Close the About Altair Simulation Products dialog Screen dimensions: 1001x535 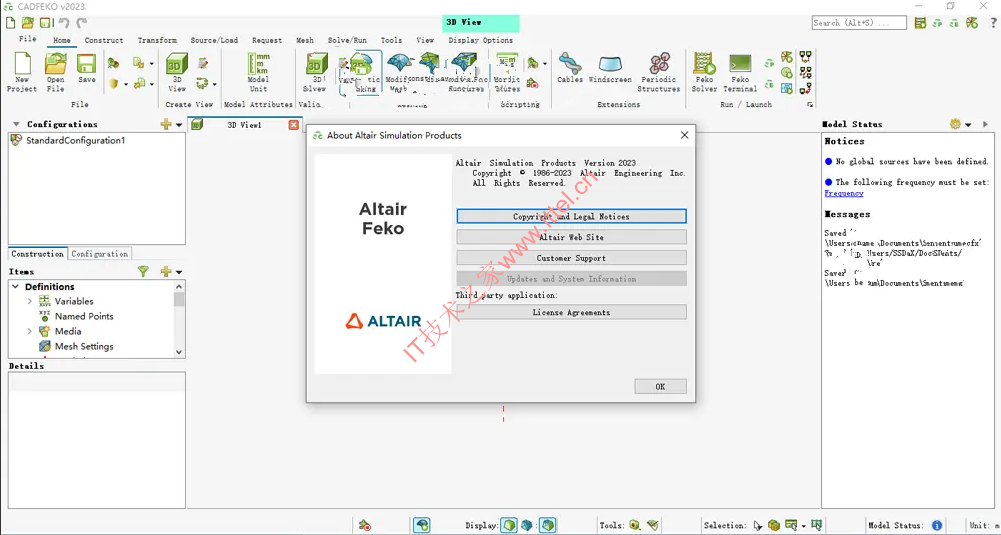[x=684, y=135]
